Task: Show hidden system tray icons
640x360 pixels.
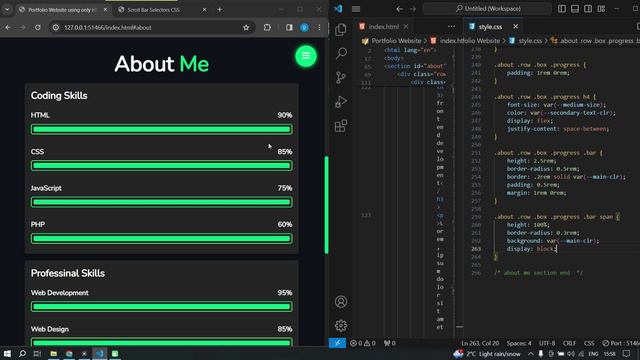Action: [530, 354]
